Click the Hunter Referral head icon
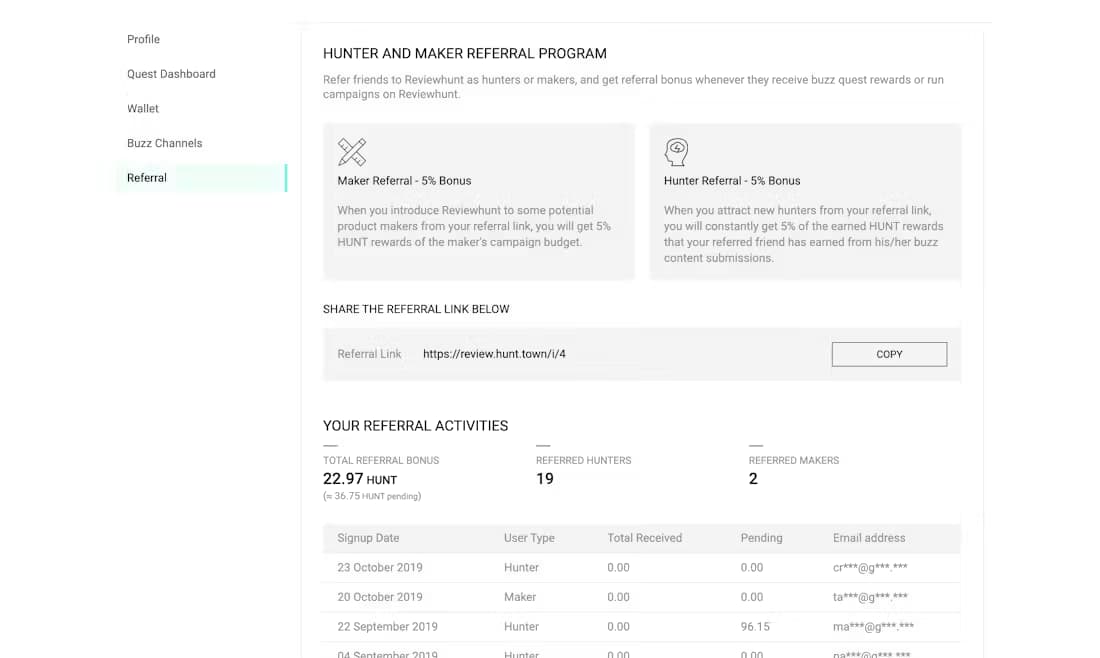The height and width of the screenshot is (658, 1100). [x=676, y=152]
